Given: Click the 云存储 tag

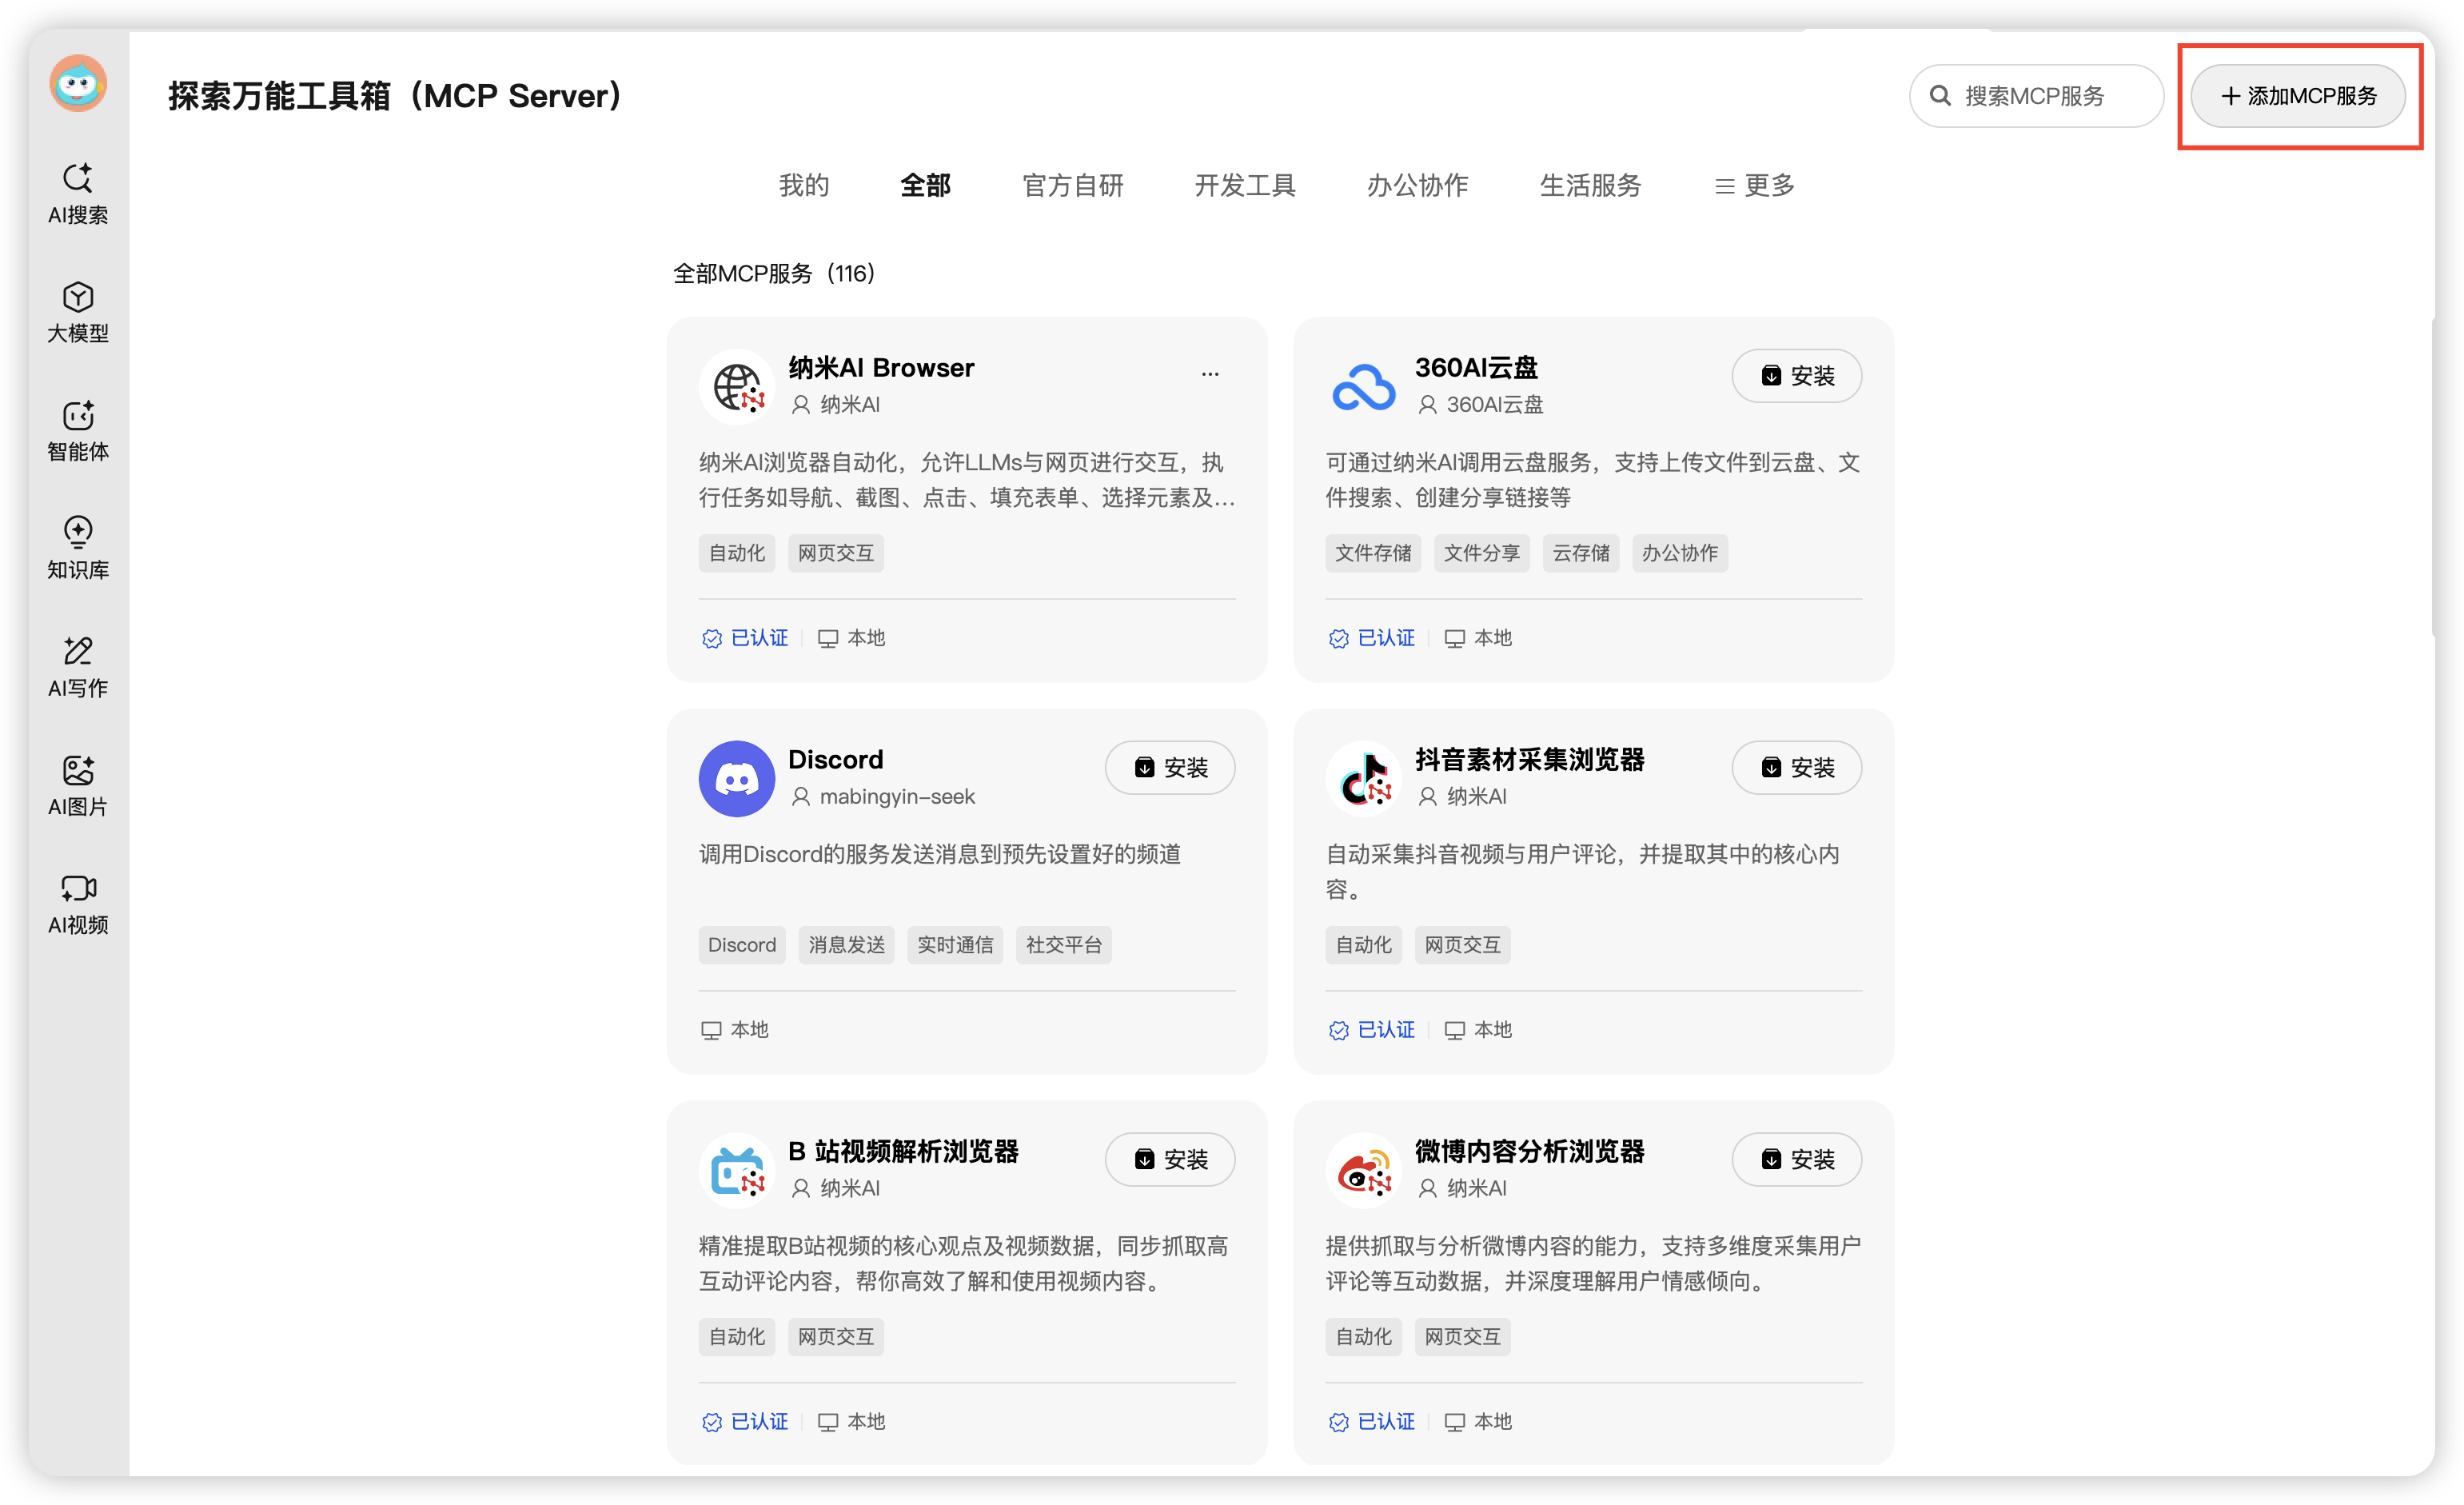Looking at the screenshot, I should point(1580,553).
